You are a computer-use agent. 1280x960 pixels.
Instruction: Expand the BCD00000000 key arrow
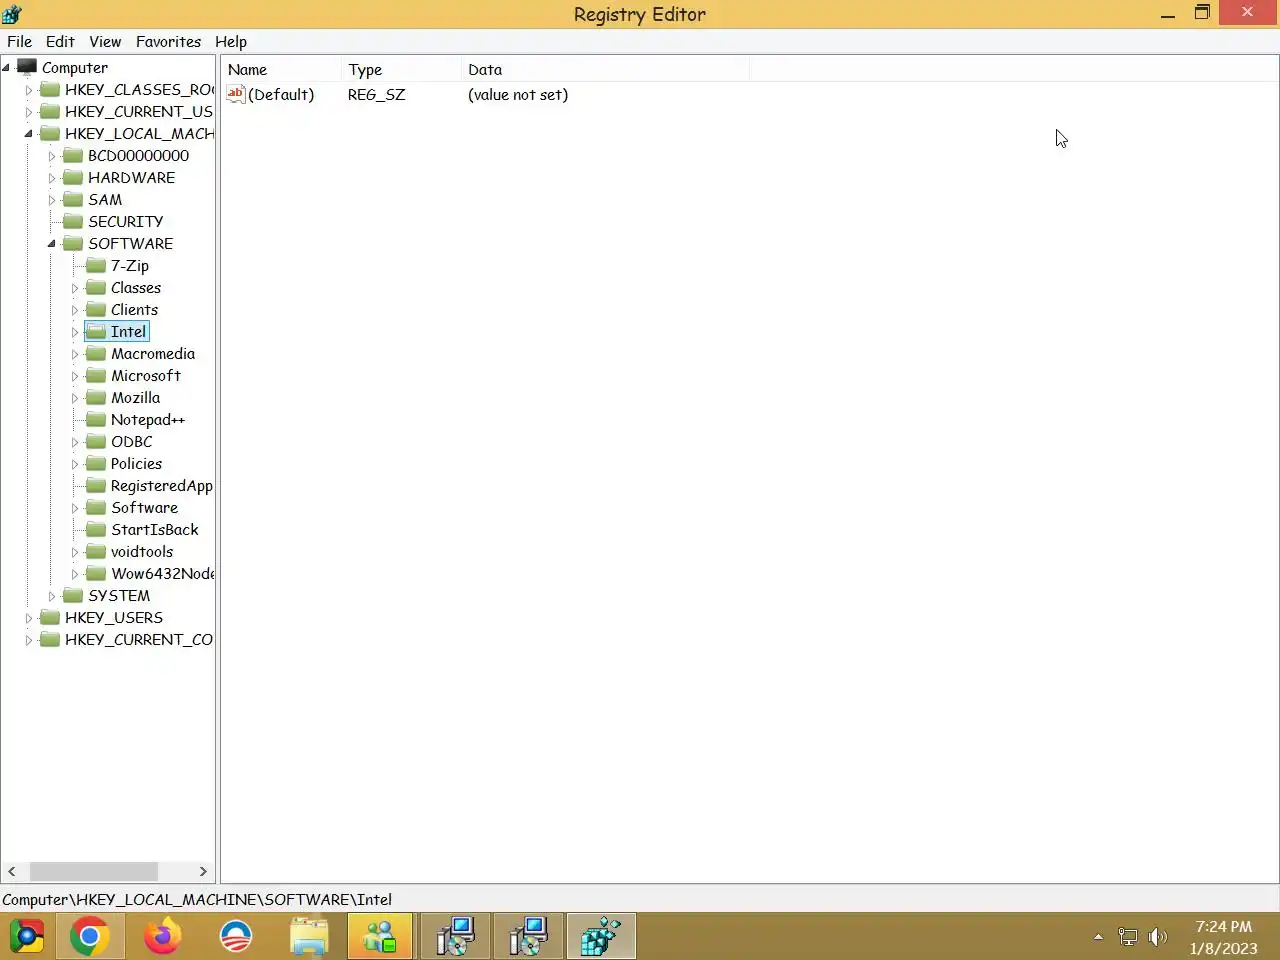(52, 156)
